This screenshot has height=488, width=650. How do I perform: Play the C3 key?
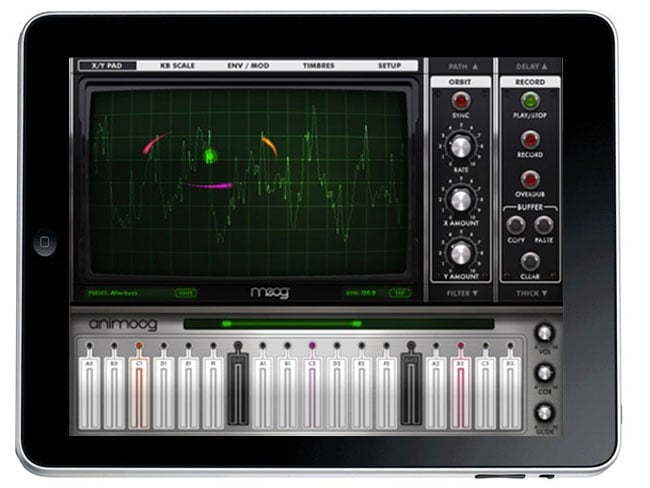click(485, 392)
